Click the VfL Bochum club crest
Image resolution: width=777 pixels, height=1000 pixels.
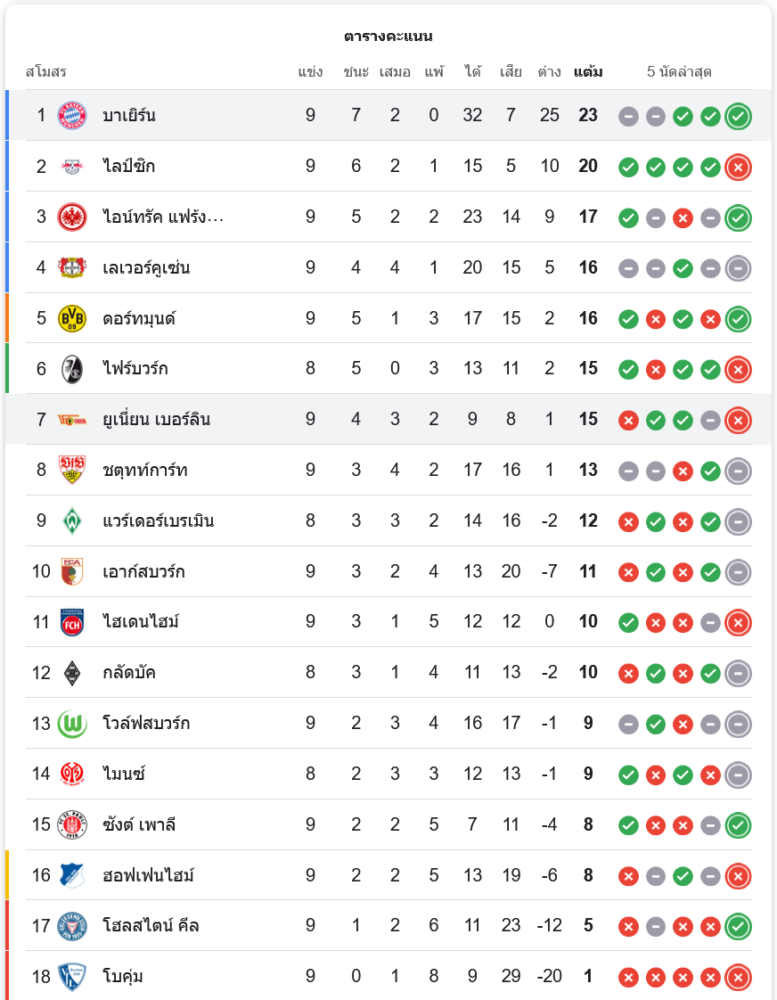click(x=72, y=976)
